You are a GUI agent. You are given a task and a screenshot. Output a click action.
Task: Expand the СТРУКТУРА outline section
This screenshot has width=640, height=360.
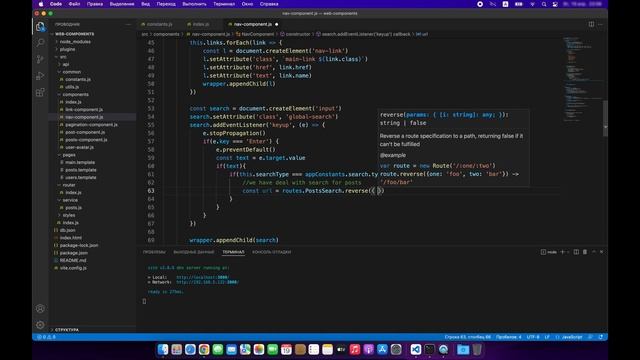click(x=67, y=329)
